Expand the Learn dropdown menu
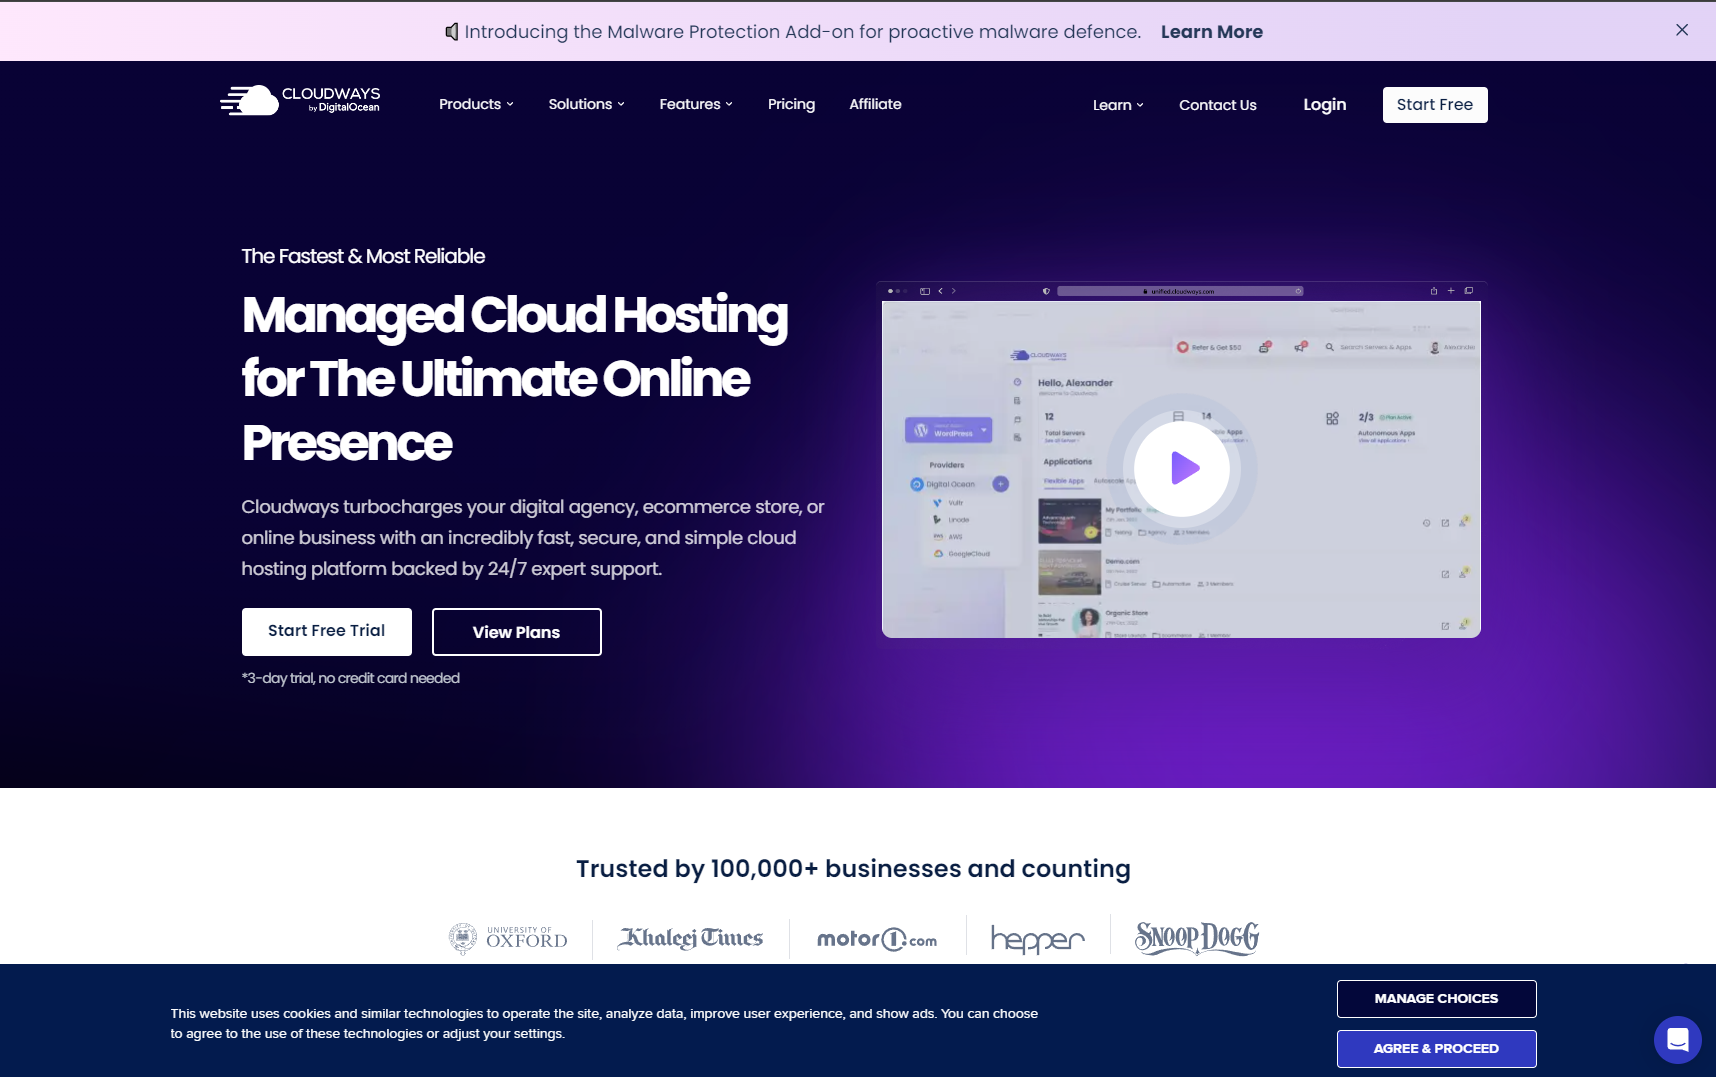The image size is (1716, 1077). click(1118, 105)
